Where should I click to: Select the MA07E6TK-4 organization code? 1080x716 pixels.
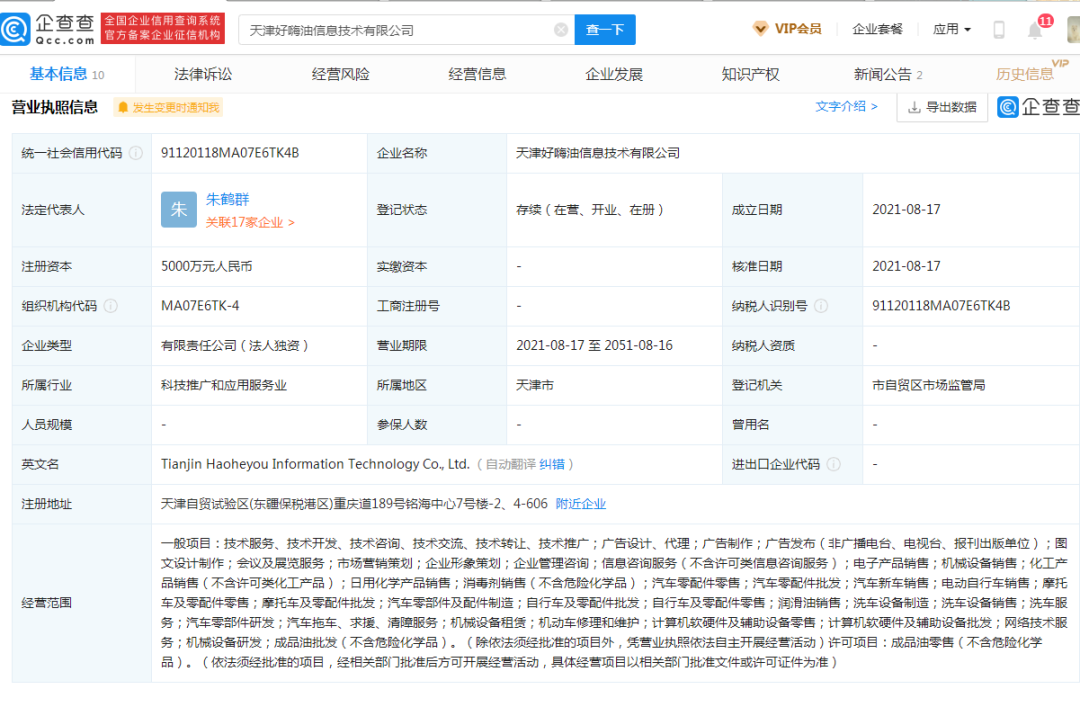click(x=200, y=306)
